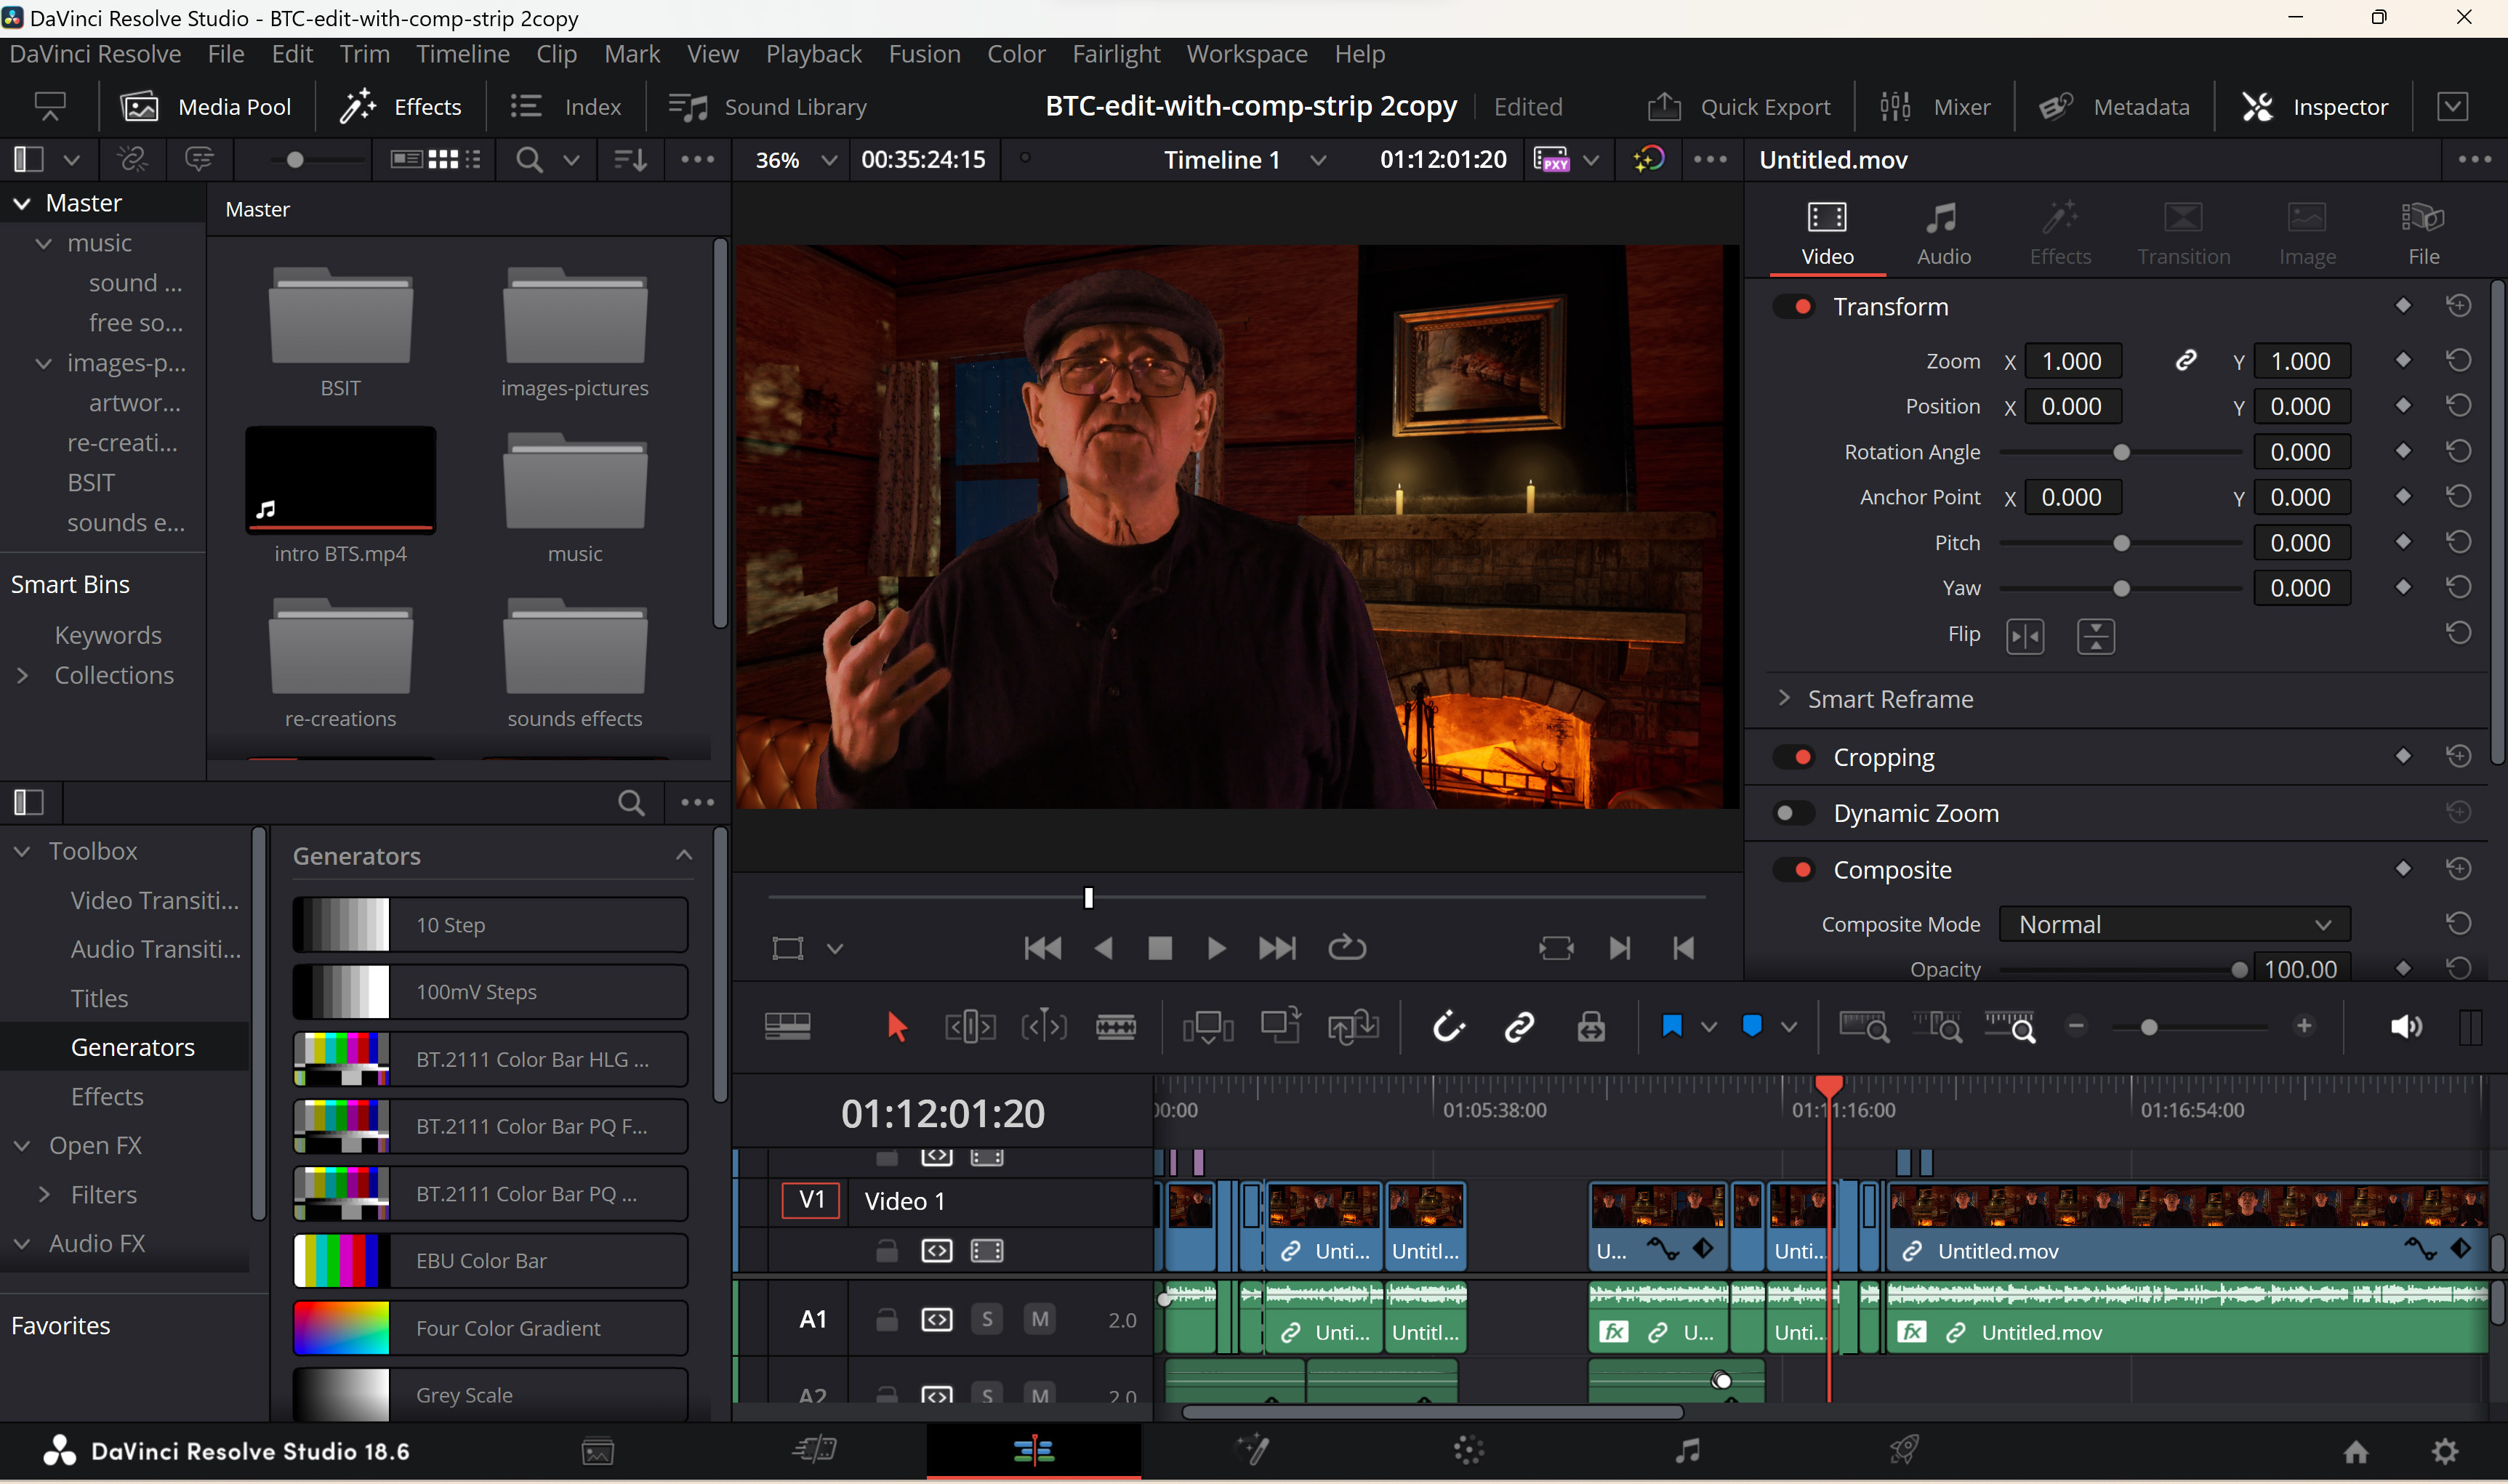Open the Playback menu
2508x1484 pixels.
(813, 54)
